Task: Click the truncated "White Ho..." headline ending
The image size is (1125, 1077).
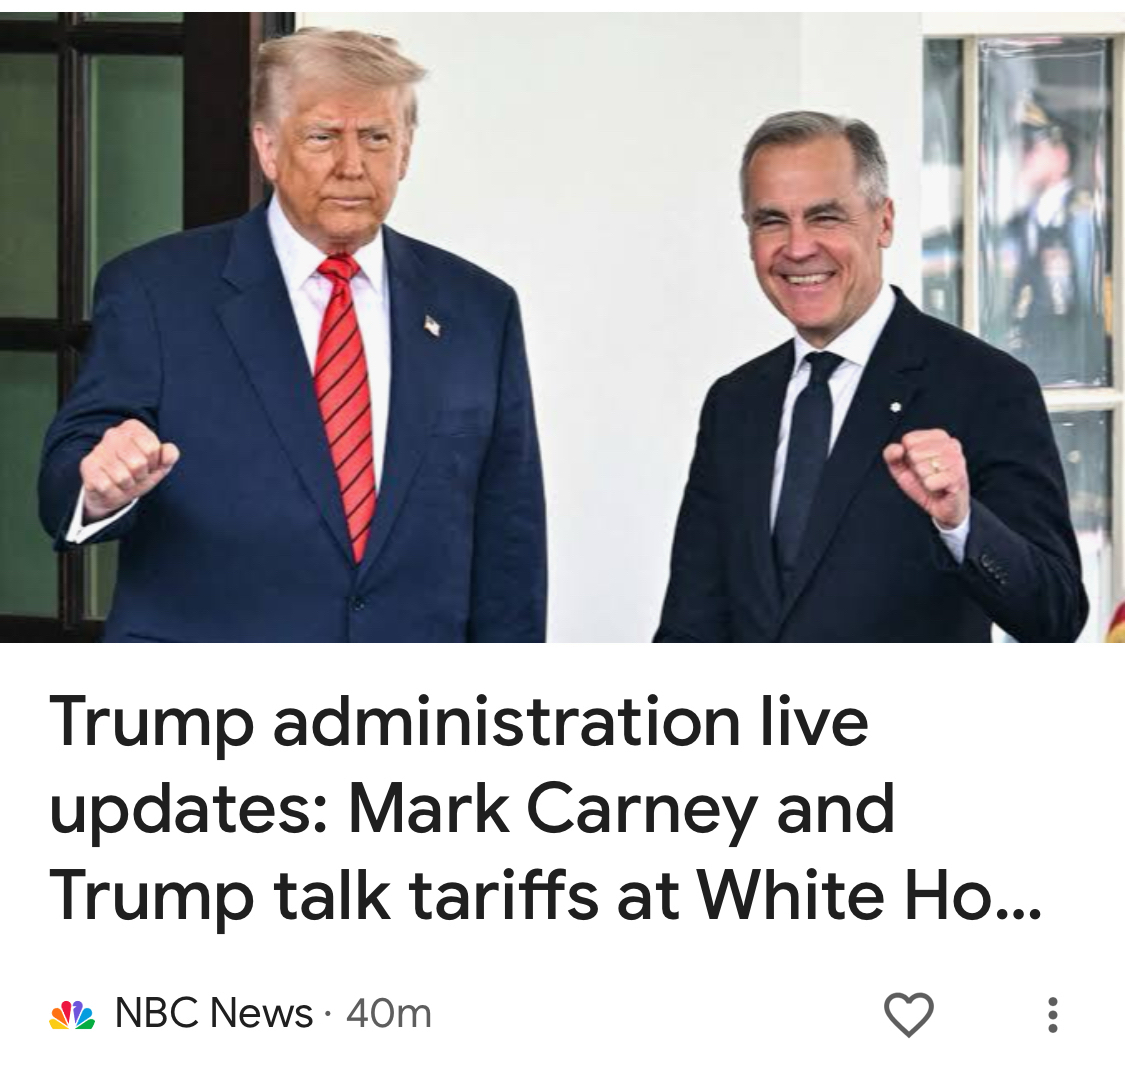Action: pyautogui.click(x=869, y=895)
